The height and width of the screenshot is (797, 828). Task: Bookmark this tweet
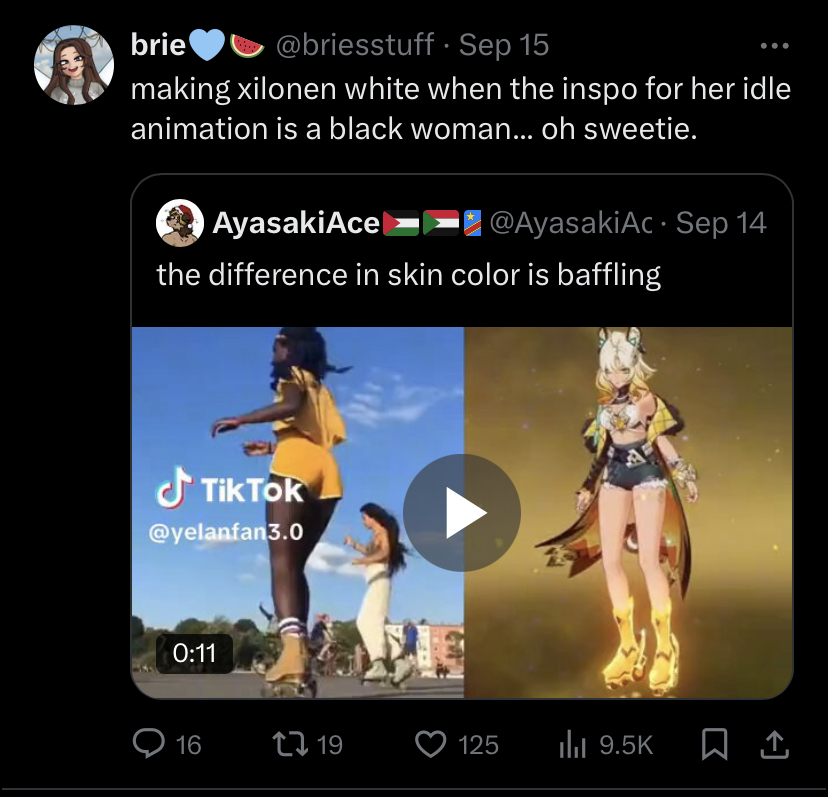[715, 743]
